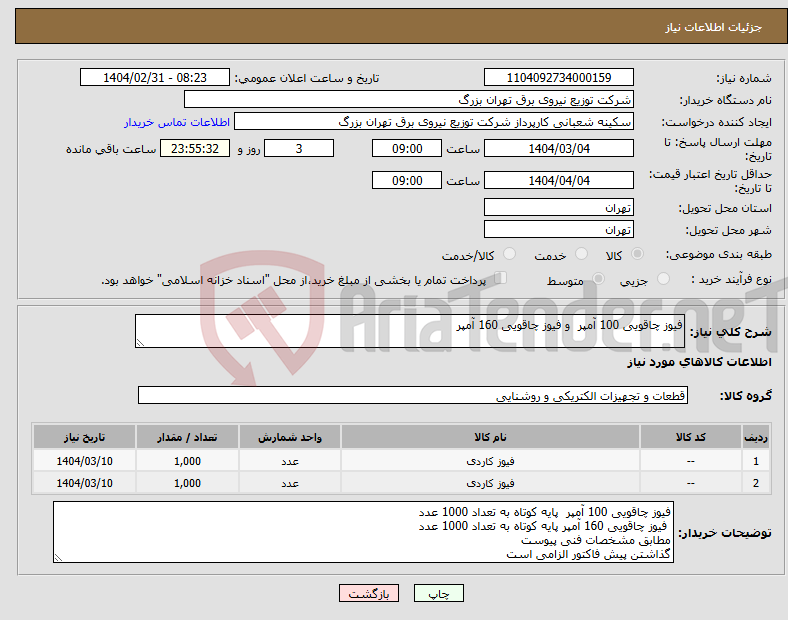Click price validity time 09:00 field
Screen dimensions: 788x620
tap(407, 180)
